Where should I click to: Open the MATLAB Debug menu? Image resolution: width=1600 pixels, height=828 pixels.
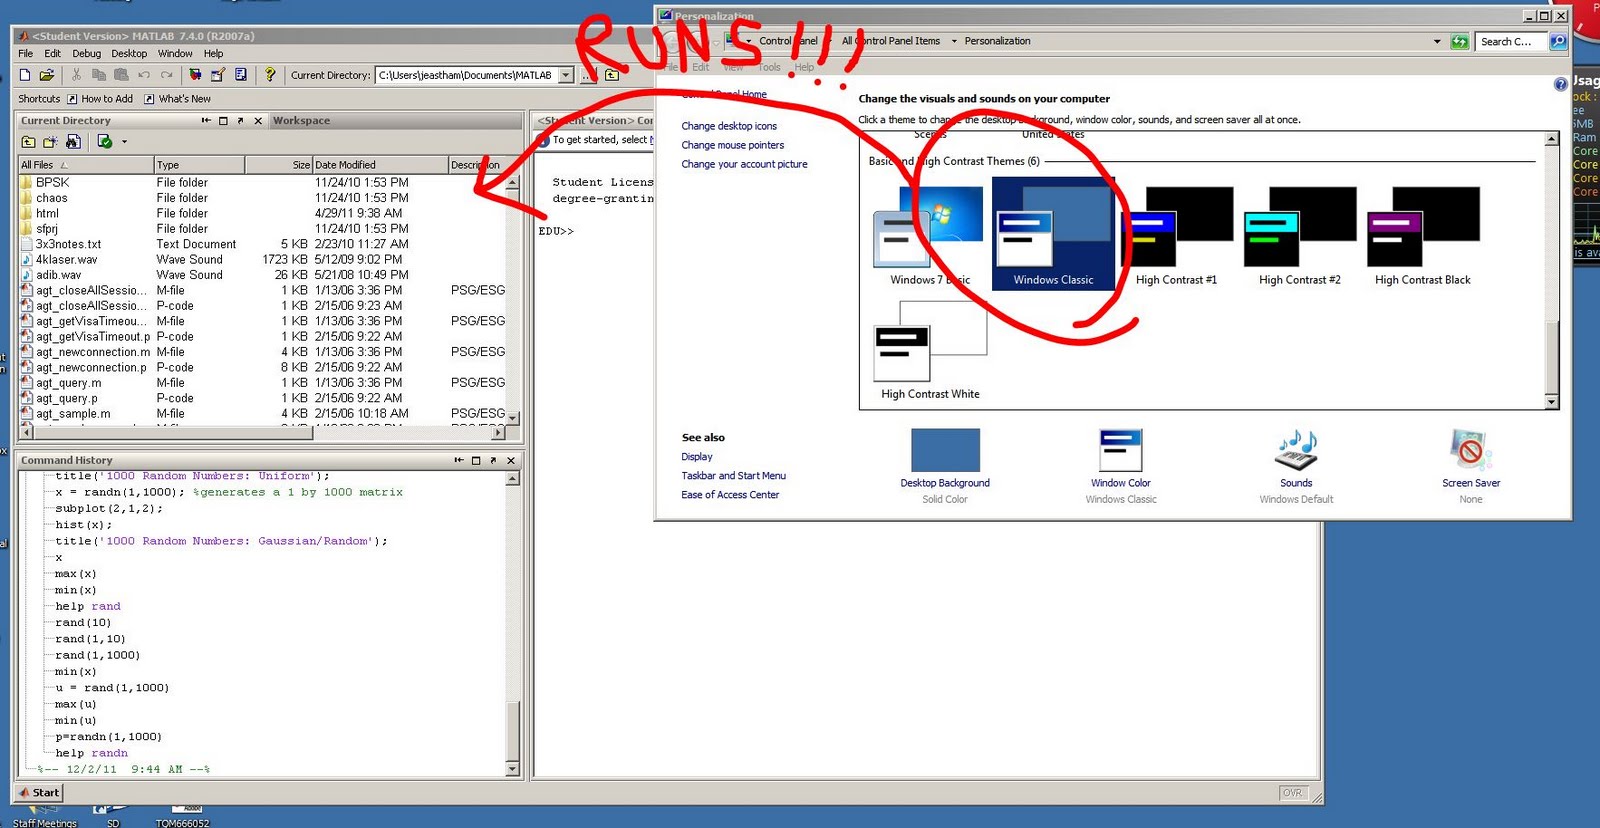click(87, 54)
